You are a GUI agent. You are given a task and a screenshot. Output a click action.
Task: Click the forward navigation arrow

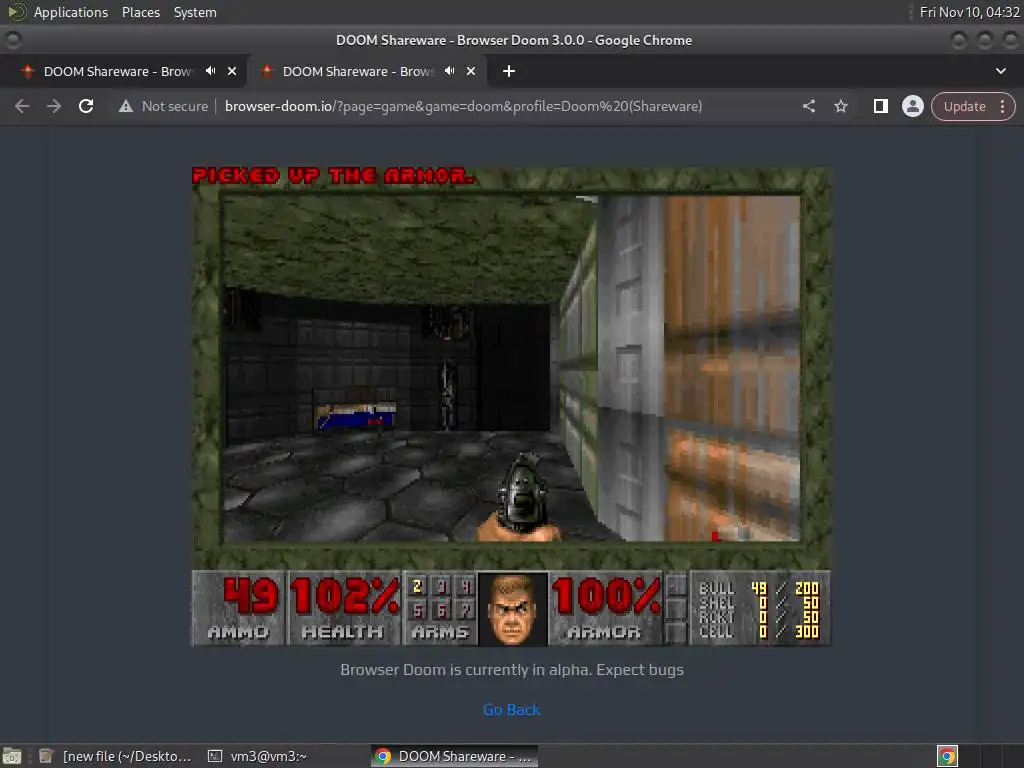click(x=54, y=106)
